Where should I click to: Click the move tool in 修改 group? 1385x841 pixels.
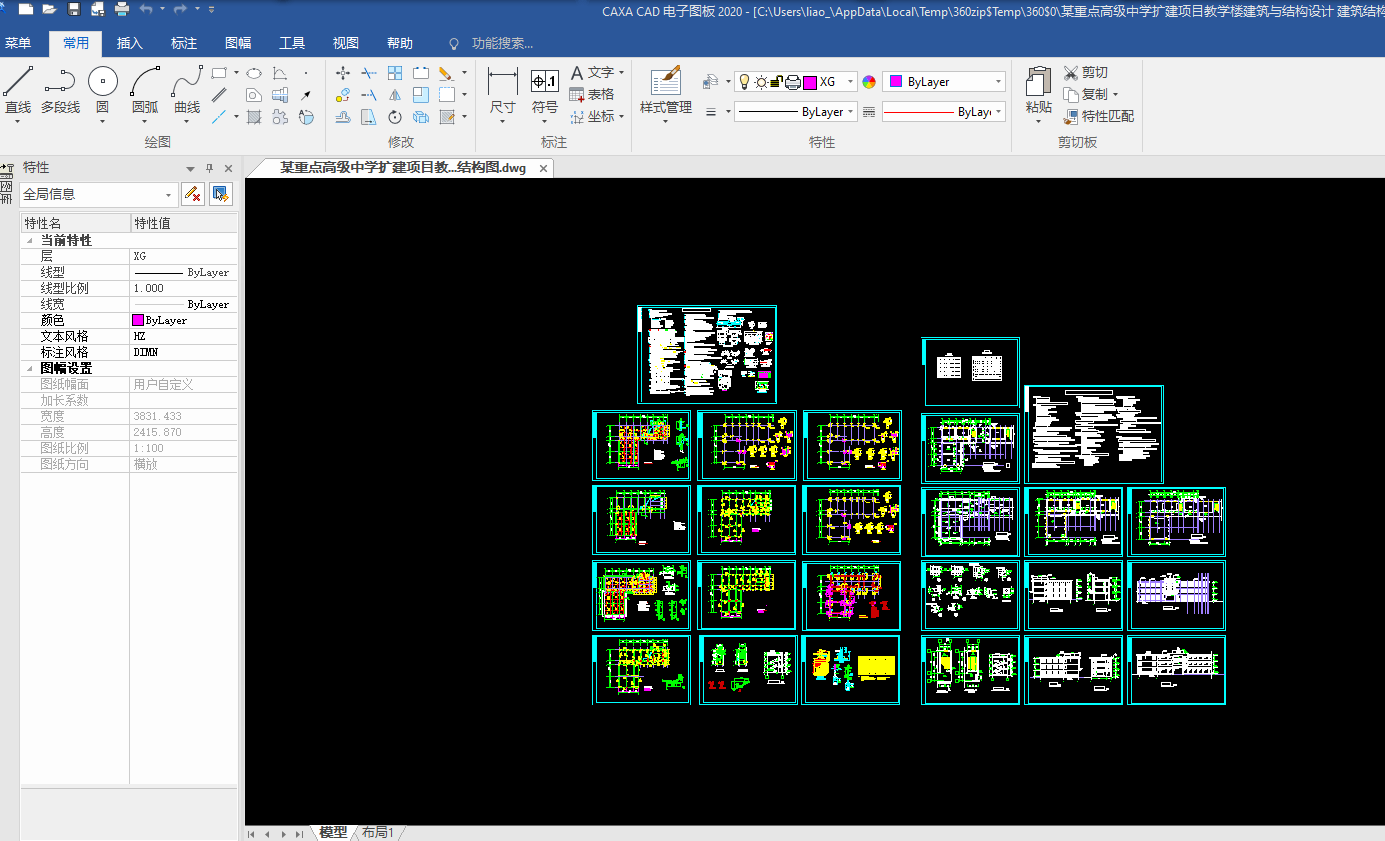click(x=343, y=73)
